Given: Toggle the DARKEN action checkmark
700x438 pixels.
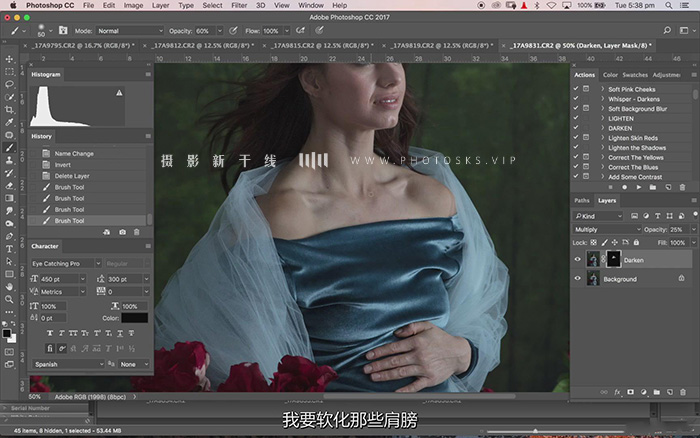Looking at the screenshot, I should (x=576, y=128).
